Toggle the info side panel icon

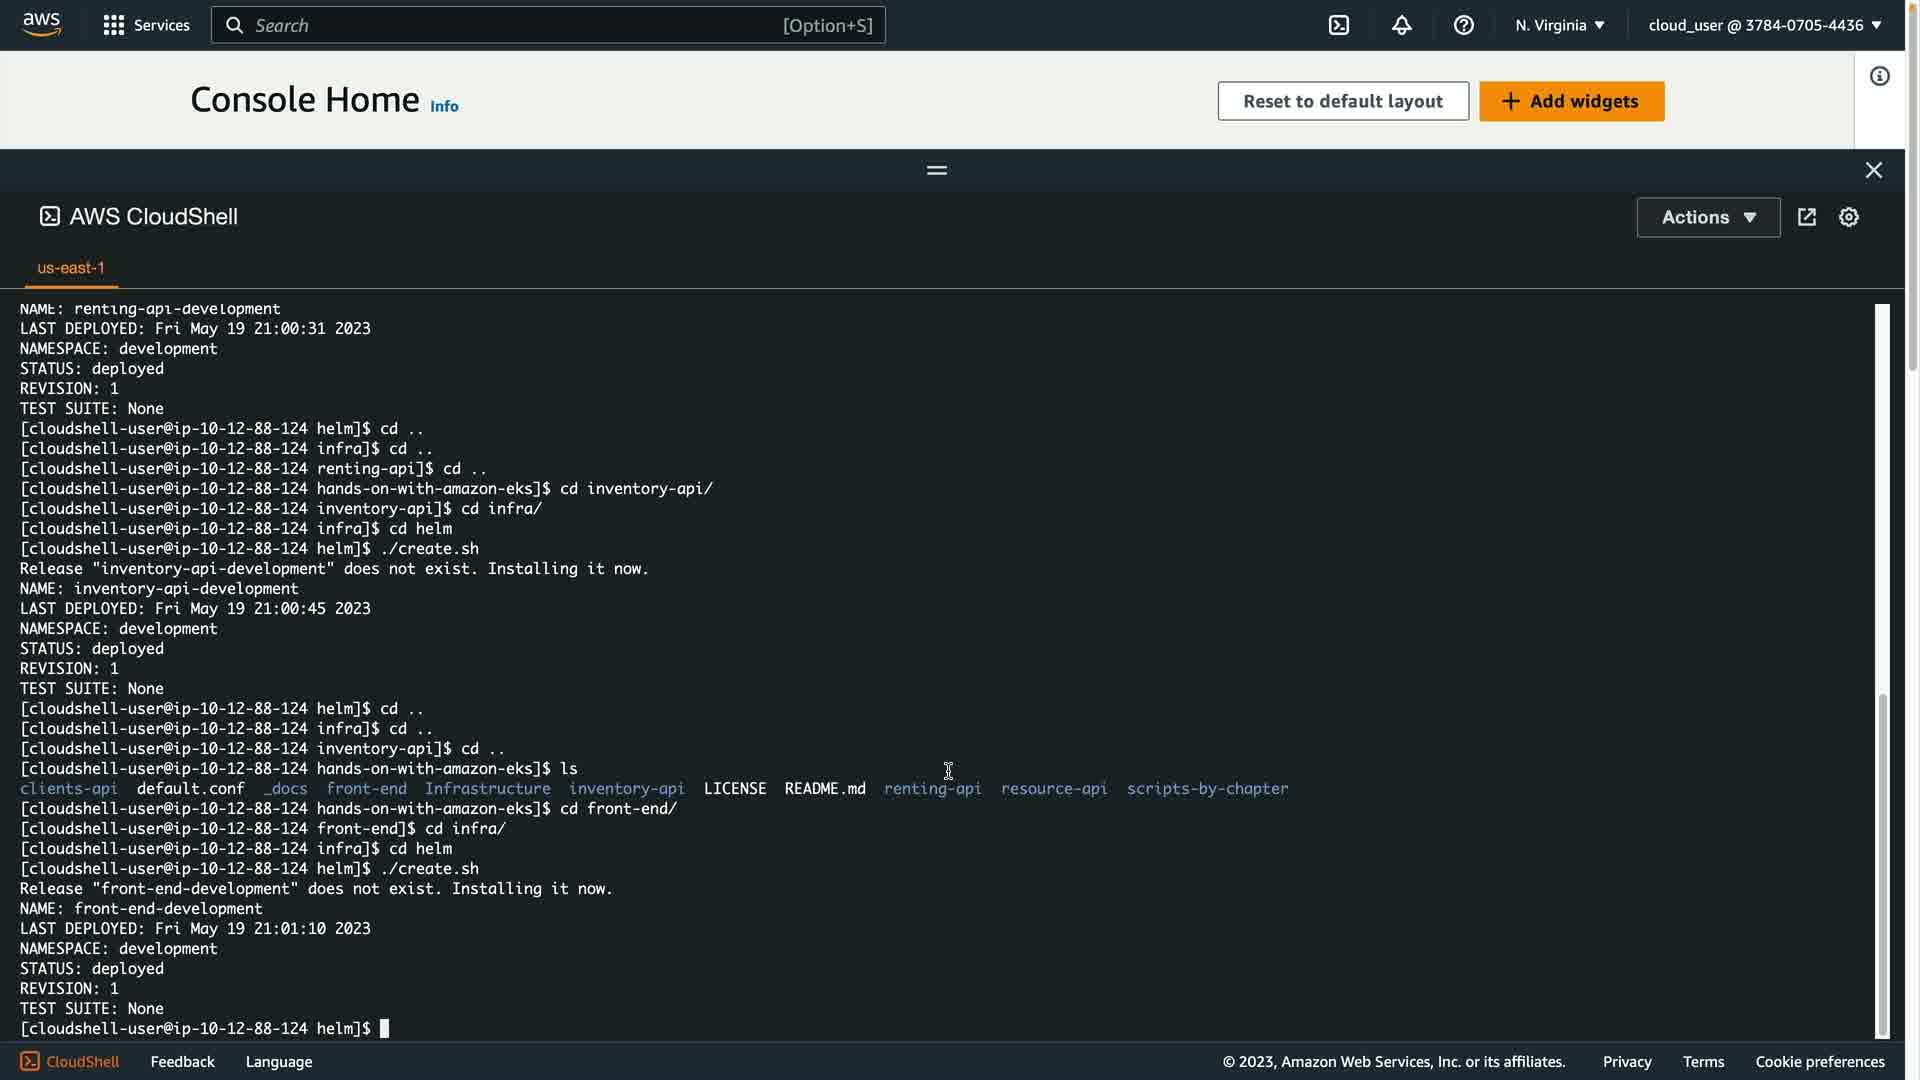1880,76
